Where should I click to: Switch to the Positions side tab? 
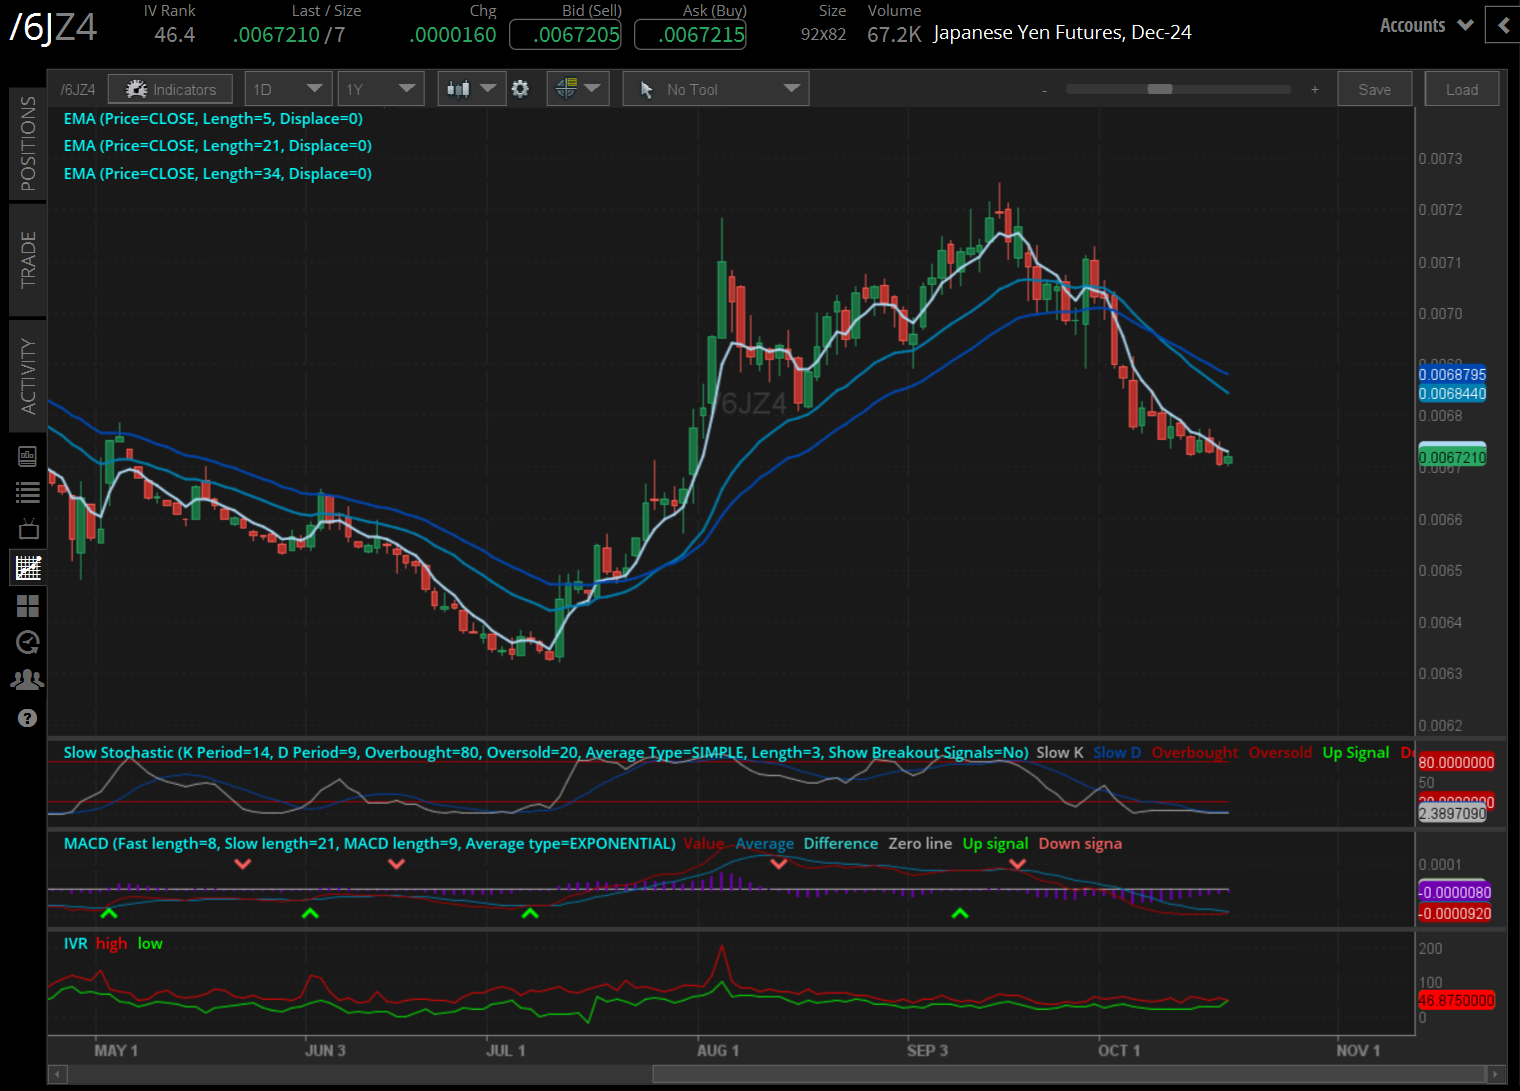click(28, 143)
